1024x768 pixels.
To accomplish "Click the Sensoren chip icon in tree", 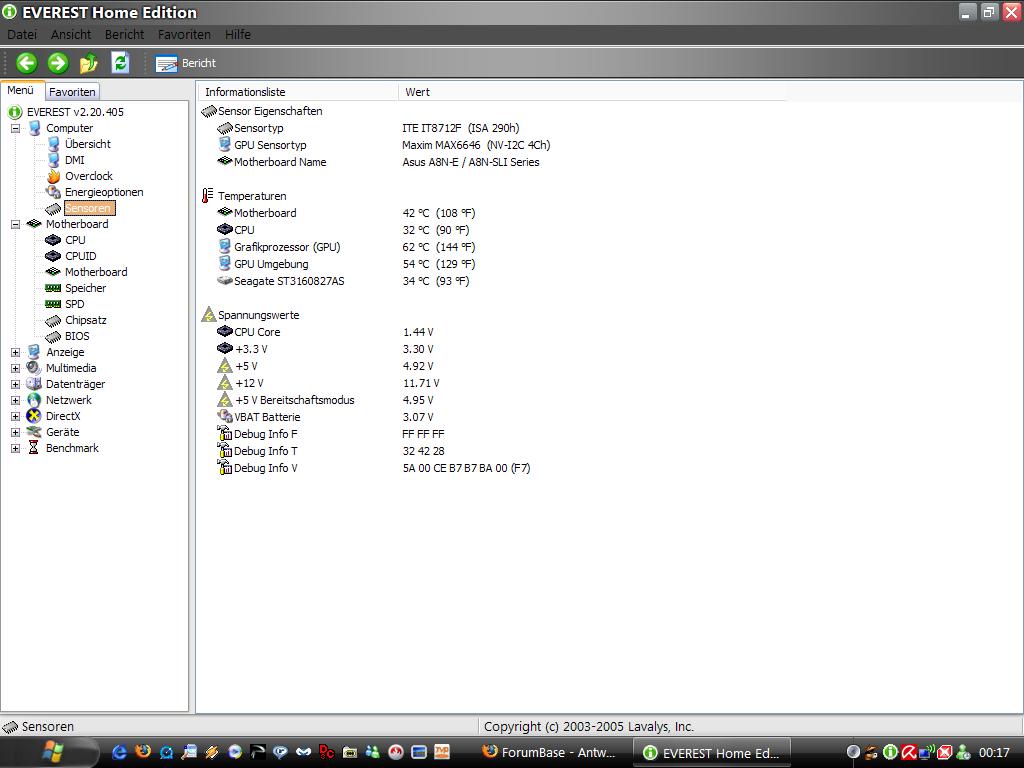I will [x=54, y=208].
